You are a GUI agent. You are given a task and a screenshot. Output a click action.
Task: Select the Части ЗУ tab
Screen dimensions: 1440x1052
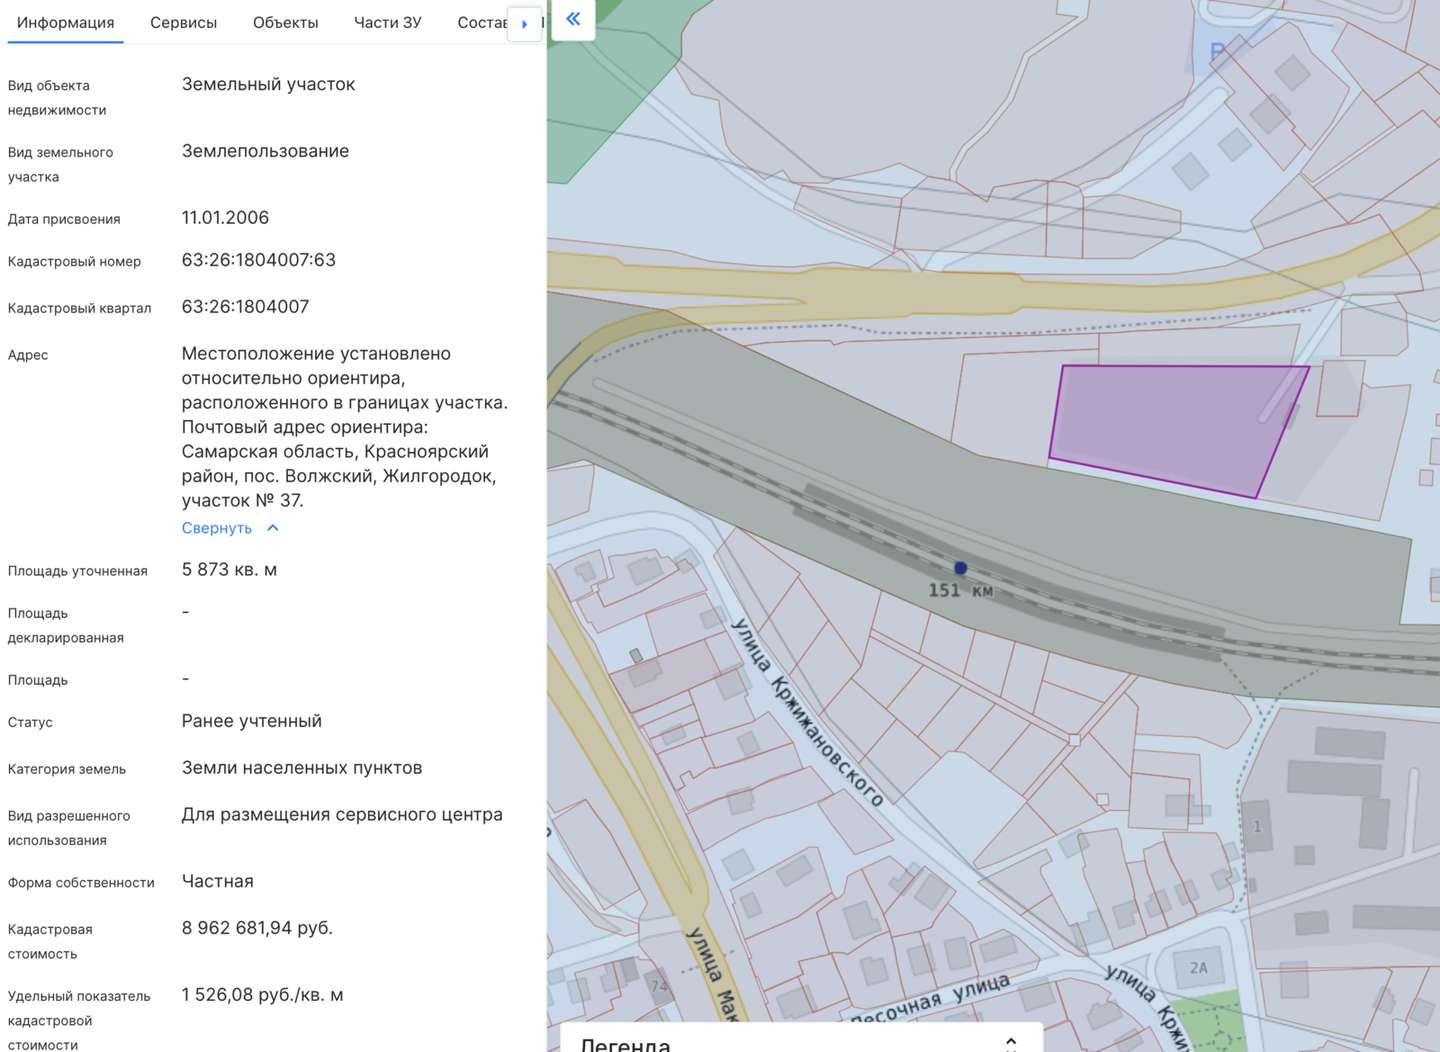387,22
